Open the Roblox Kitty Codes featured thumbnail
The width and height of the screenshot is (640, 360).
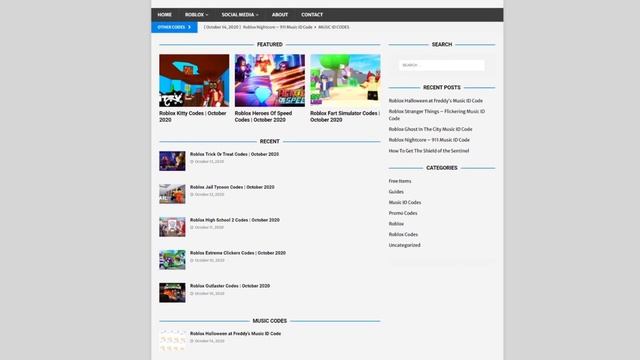[194, 80]
